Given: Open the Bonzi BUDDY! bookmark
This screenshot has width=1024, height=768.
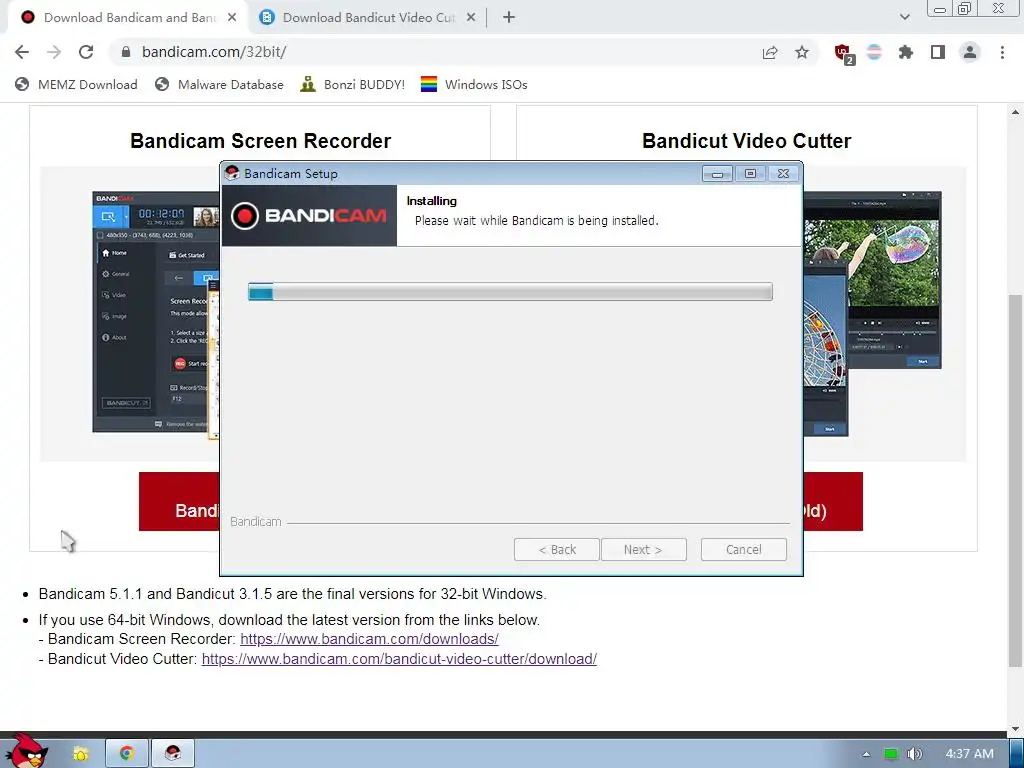Looking at the screenshot, I should 353,84.
